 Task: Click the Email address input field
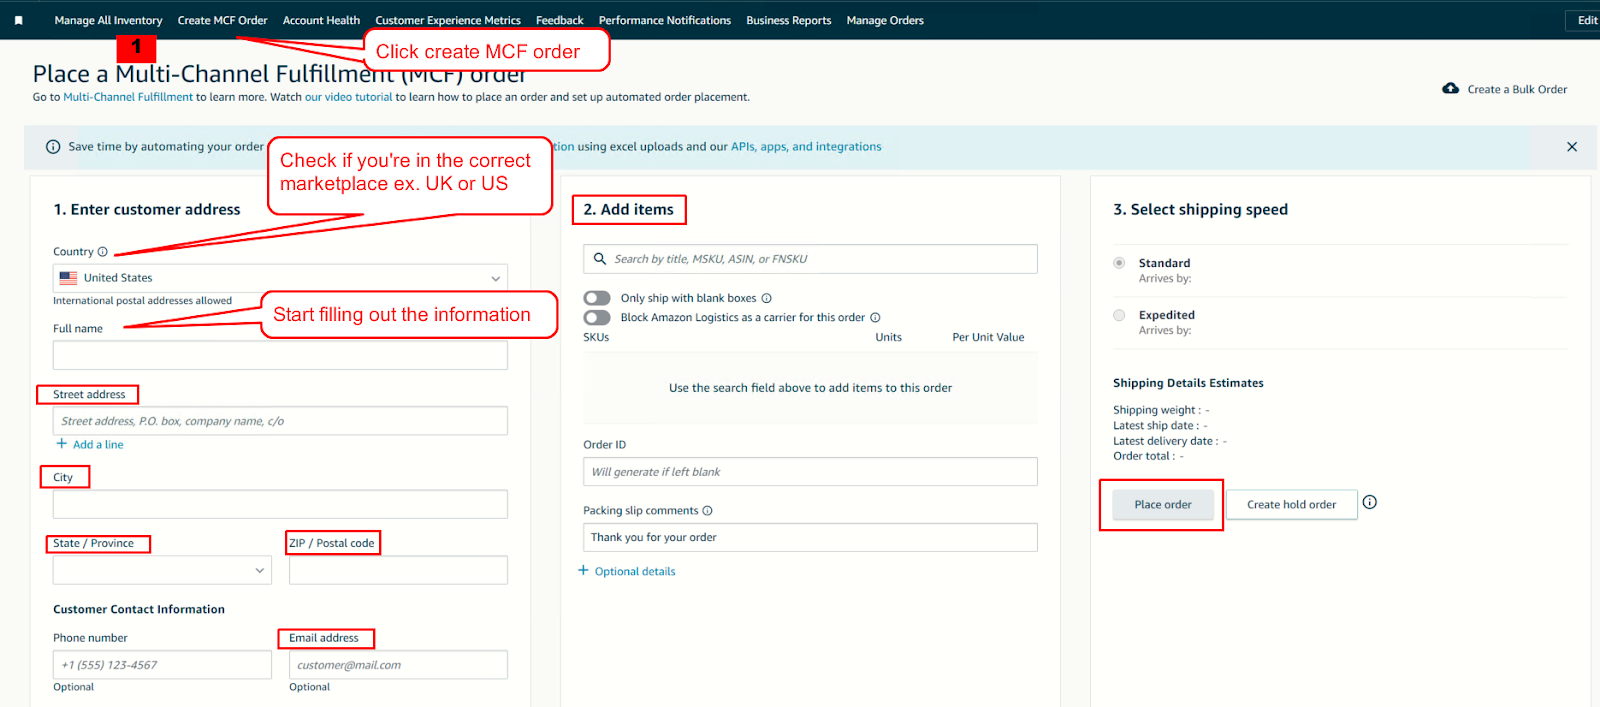click(x=398, y=665)
